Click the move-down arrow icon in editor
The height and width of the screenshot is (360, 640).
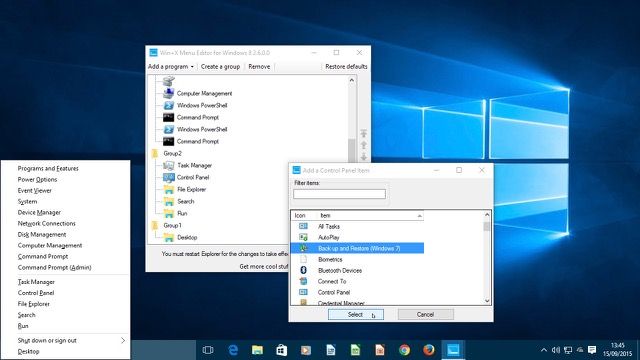(364, 157)
